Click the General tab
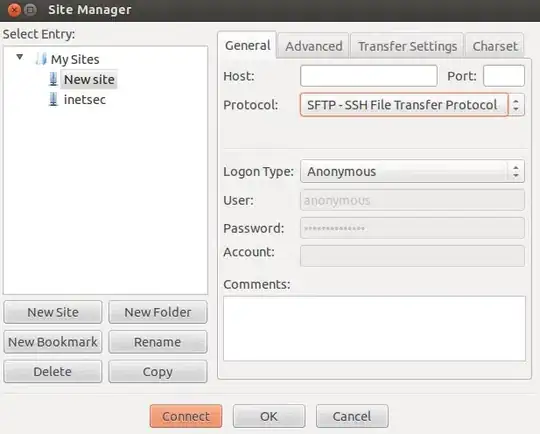 pyautogui.click(x=247, y=45)
